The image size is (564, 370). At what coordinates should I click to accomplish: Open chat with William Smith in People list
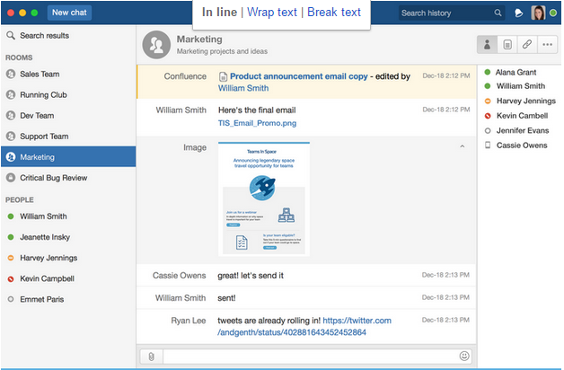pos(68,216)
